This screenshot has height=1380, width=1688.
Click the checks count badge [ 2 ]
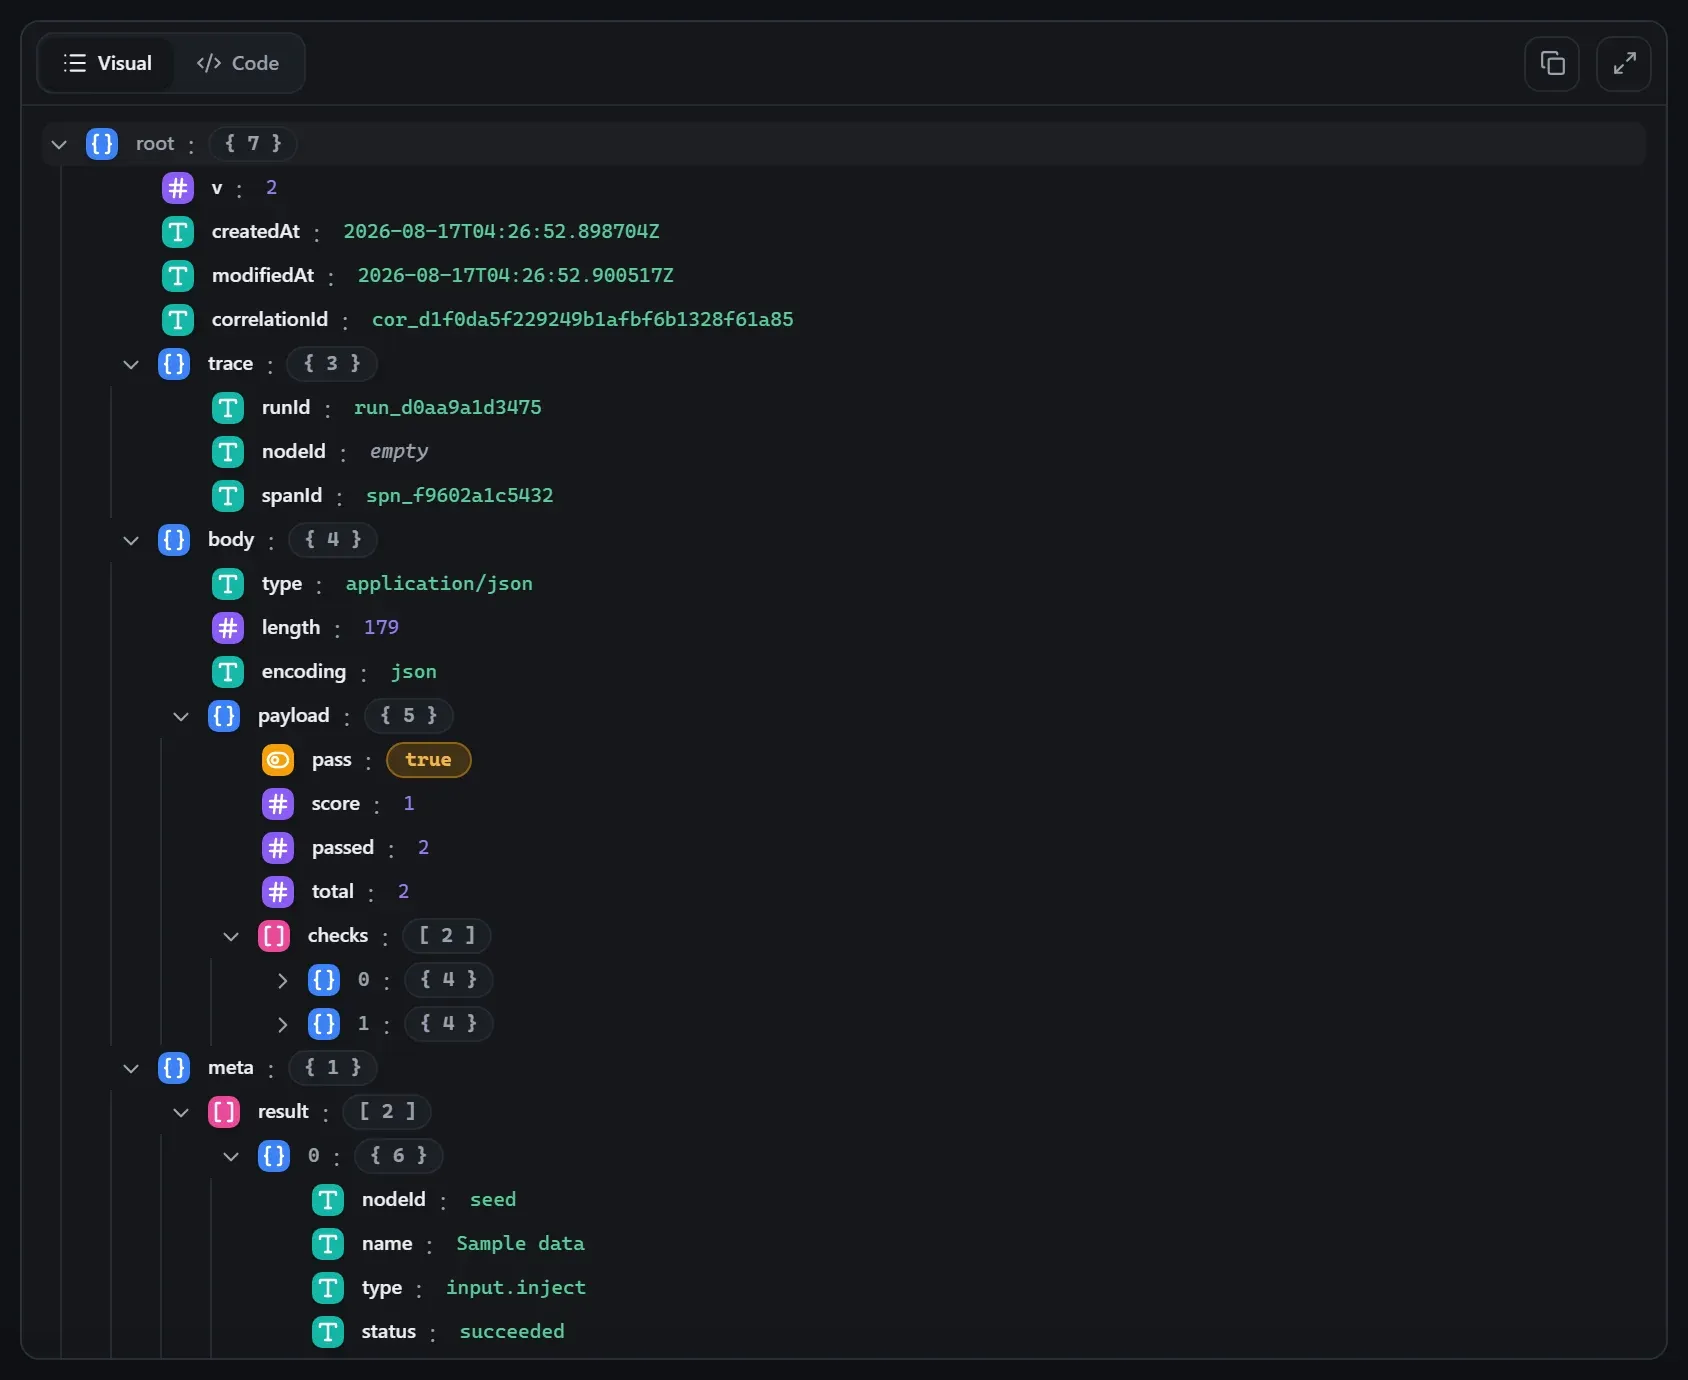447,936
